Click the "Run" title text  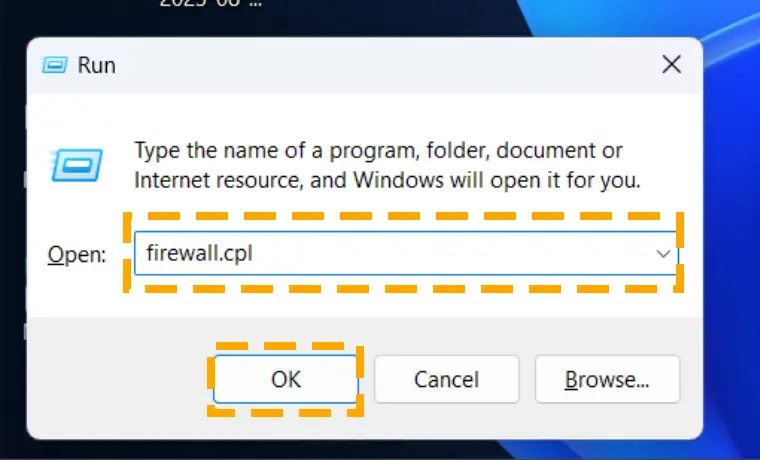[x=96, y=65]
